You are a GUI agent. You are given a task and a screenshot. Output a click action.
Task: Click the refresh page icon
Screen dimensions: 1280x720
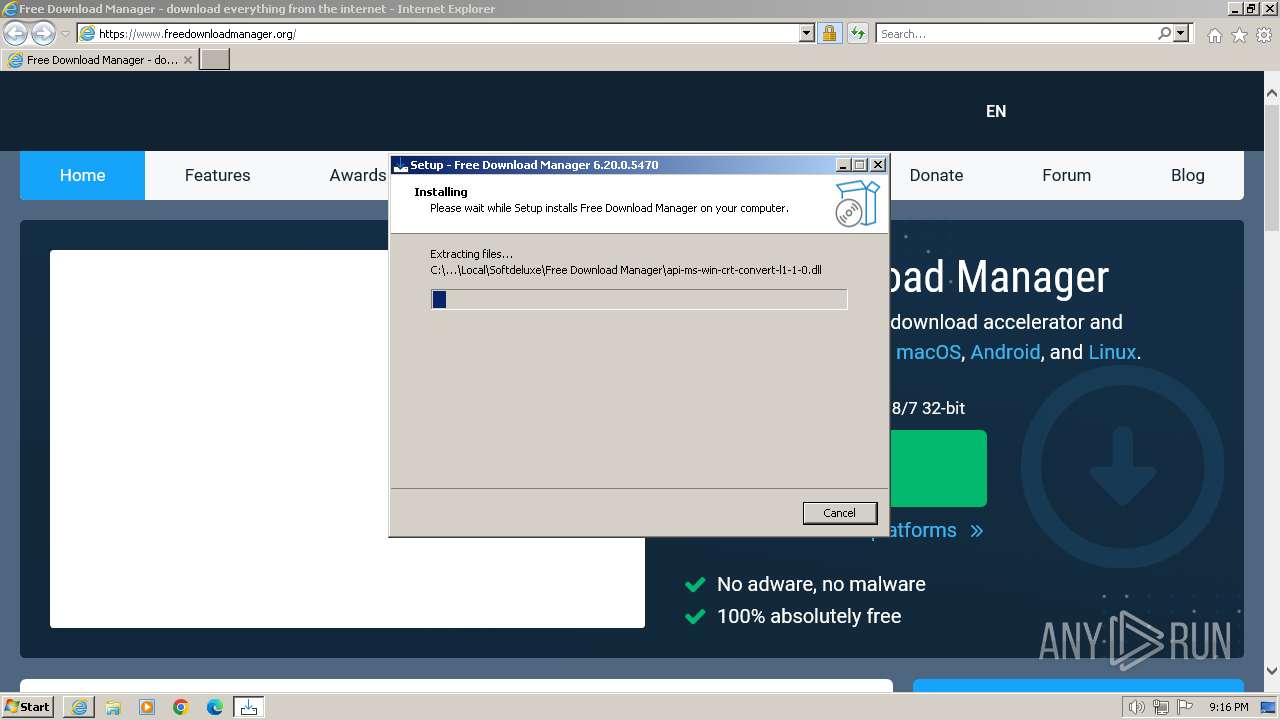tap(857, 33)
